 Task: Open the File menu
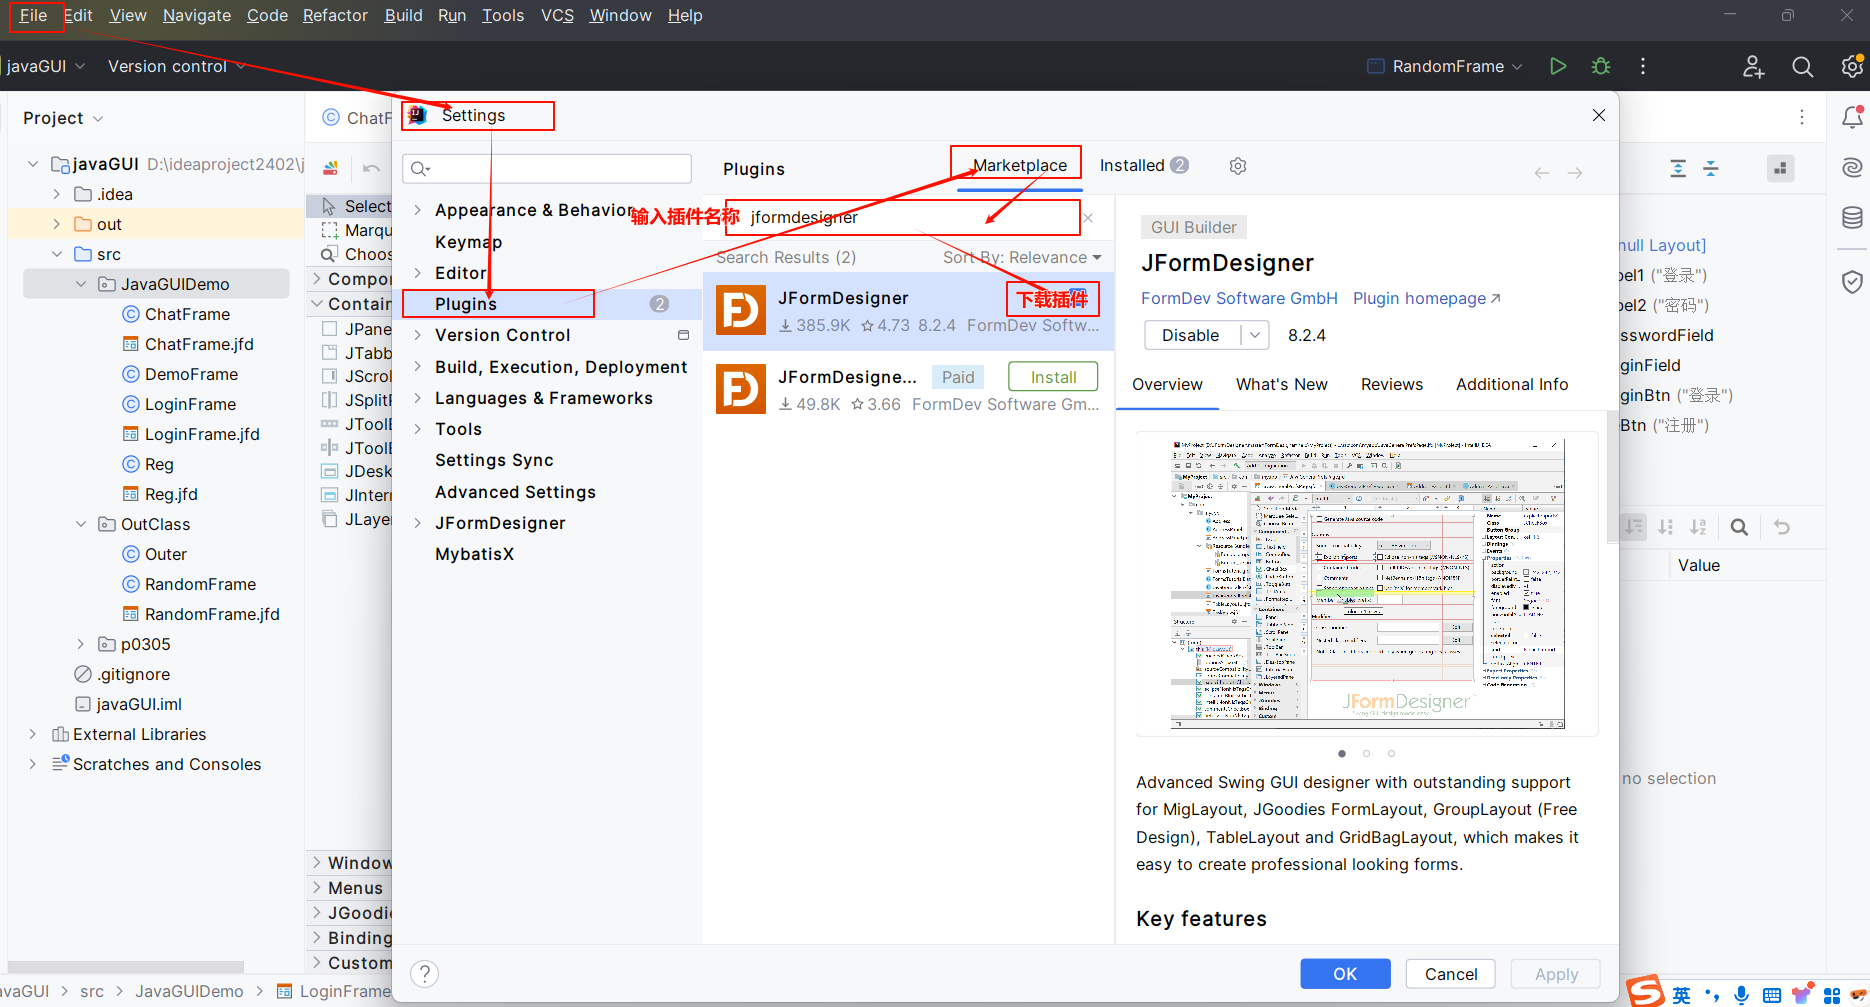tap(34, 15)
